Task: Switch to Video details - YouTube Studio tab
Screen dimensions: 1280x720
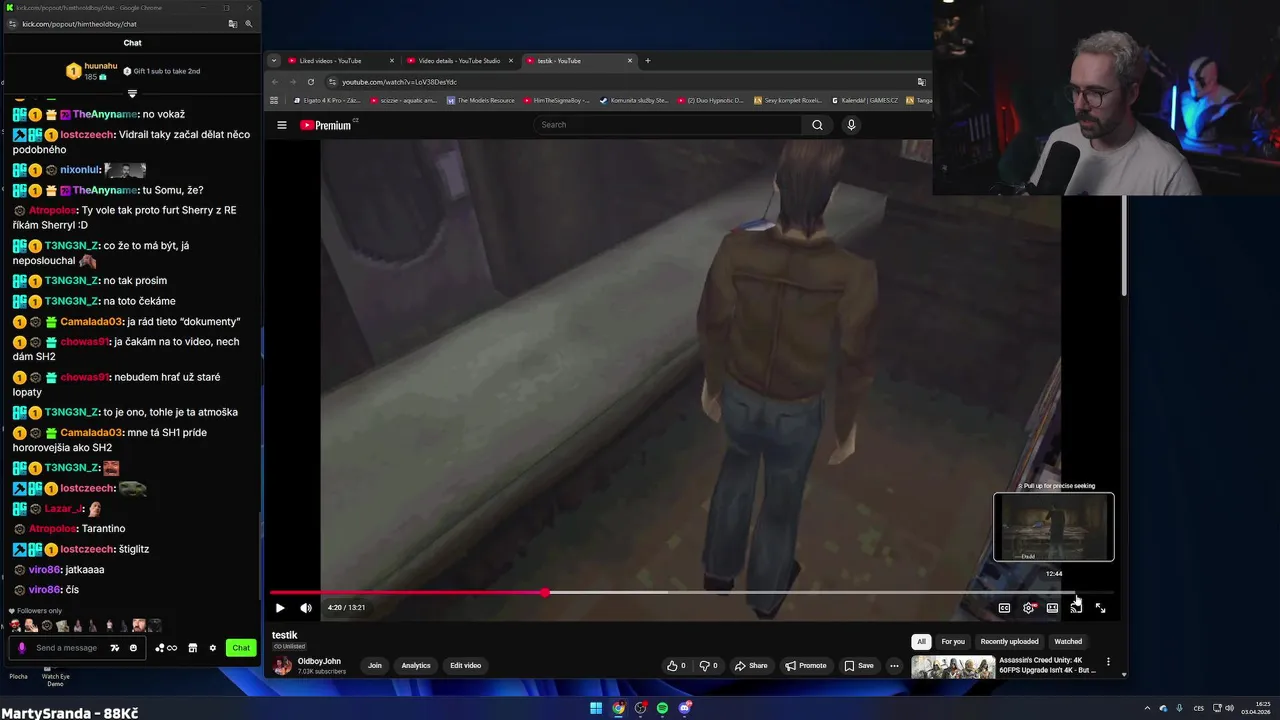Action: 459,61
